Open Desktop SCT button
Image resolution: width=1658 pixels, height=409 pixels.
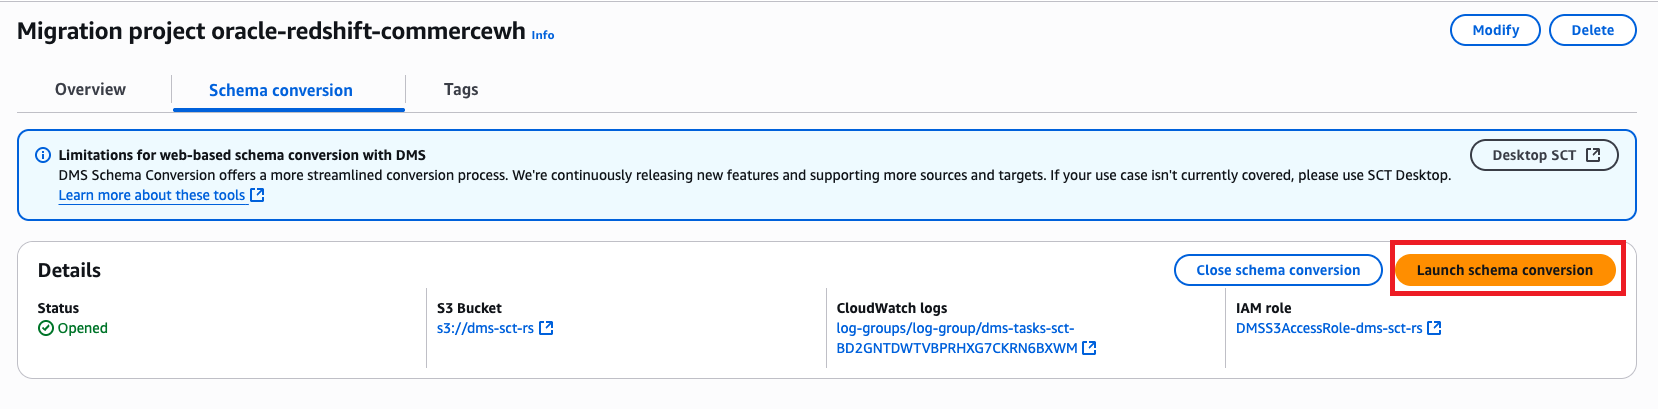(1533, 155)
